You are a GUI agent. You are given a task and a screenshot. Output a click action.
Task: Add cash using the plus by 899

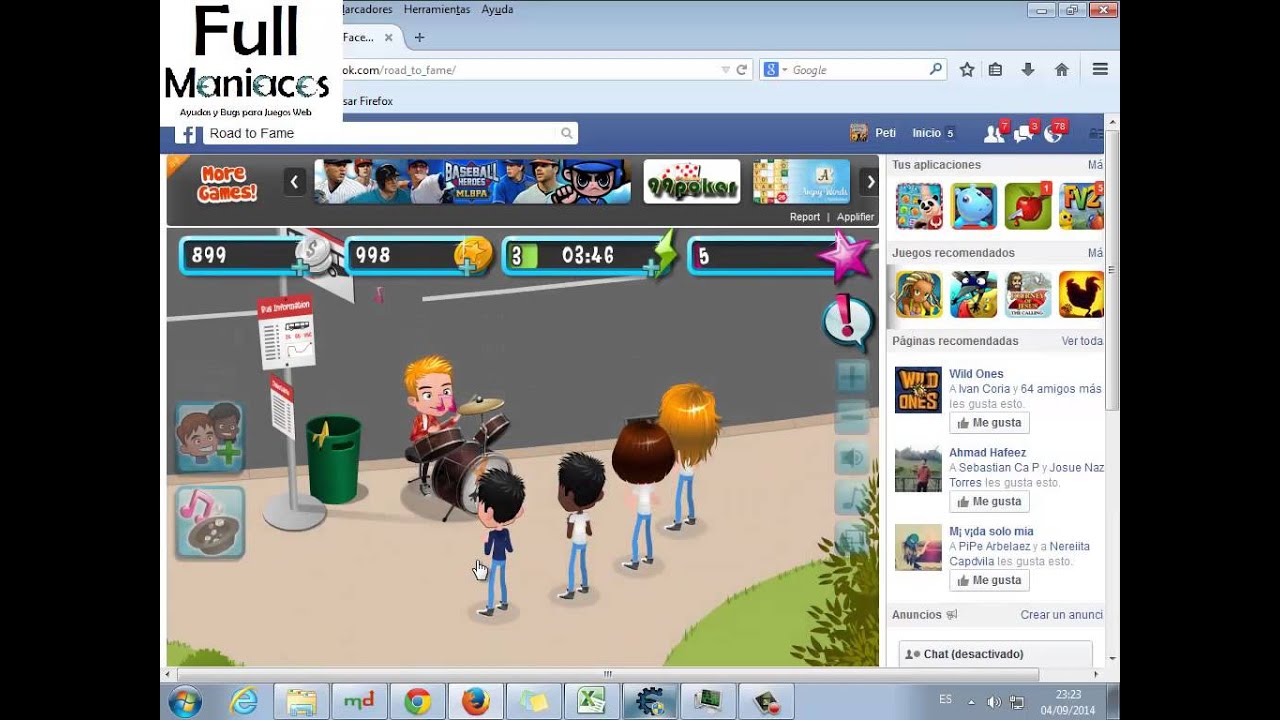(x=299, y=266)
